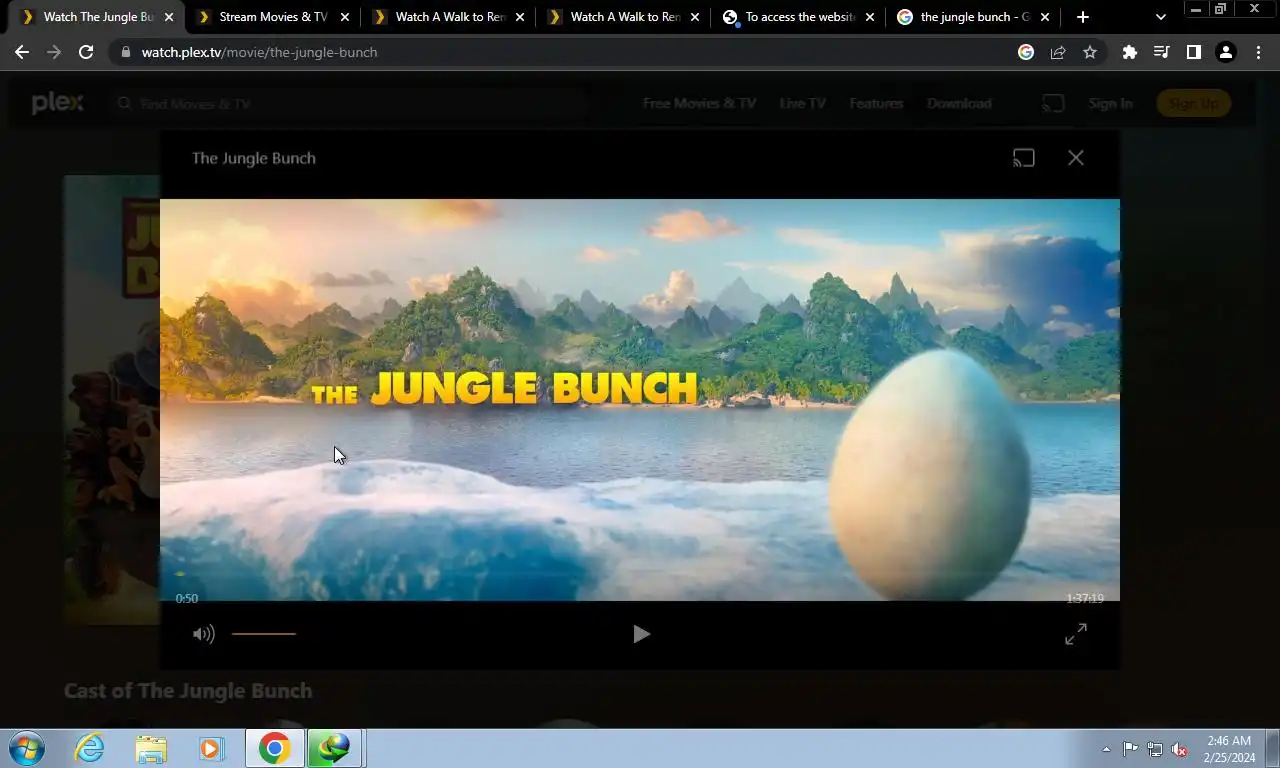Close the Jungle Bunch player overlay
This screenshot has width=1280, height=768.
pyautogui.click(x=1076, y=158)
